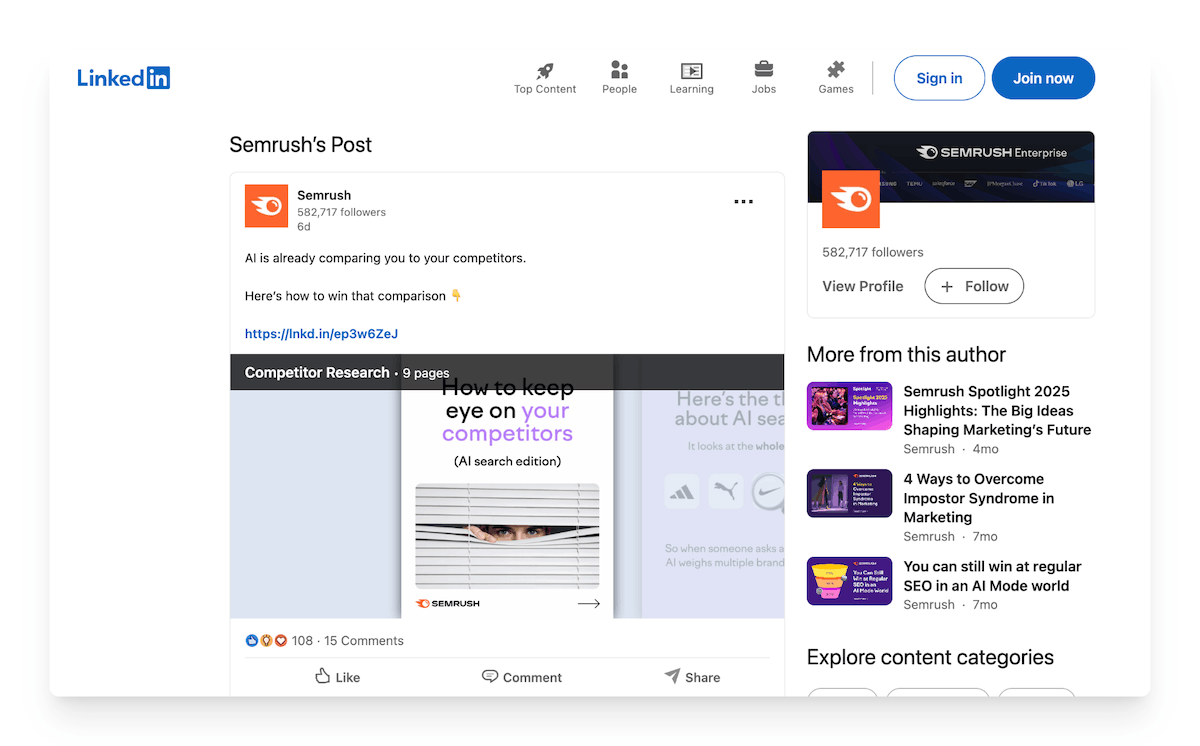The width and height of the screenshot is (1200, 746).
Task: Open the Games puzzle icon
Action: coord(835,70)
